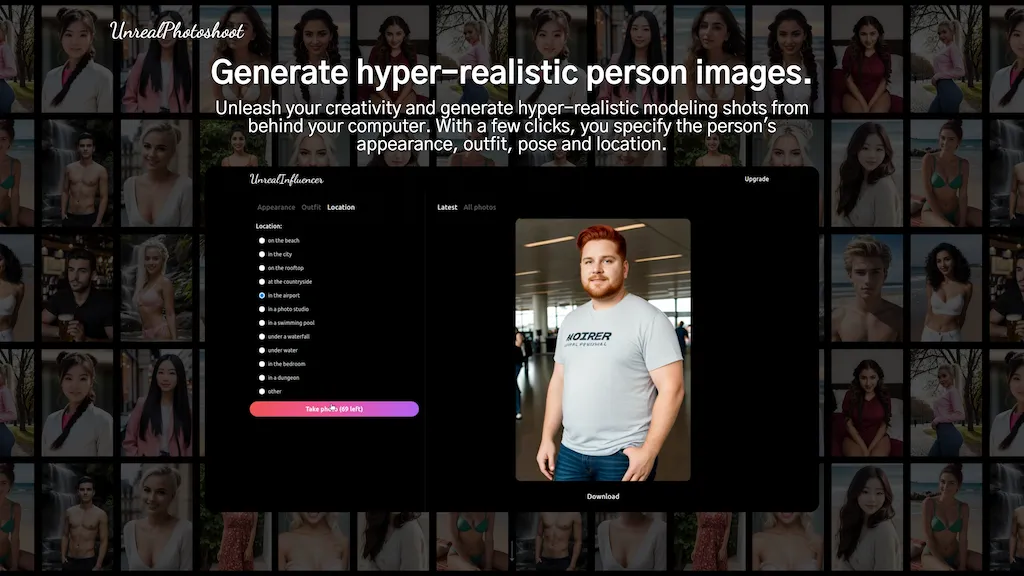Pick the 'under a waterfall' location

[262, 337]
